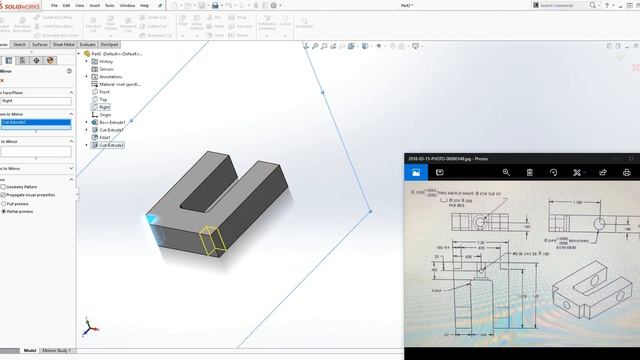Click the Options gear icon in the top toolbar

[274, 6]
